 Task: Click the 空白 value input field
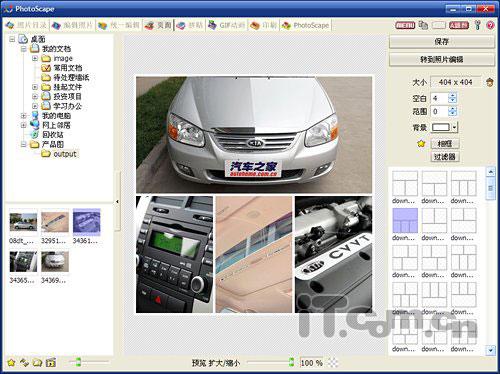click(x=440, y=98)
